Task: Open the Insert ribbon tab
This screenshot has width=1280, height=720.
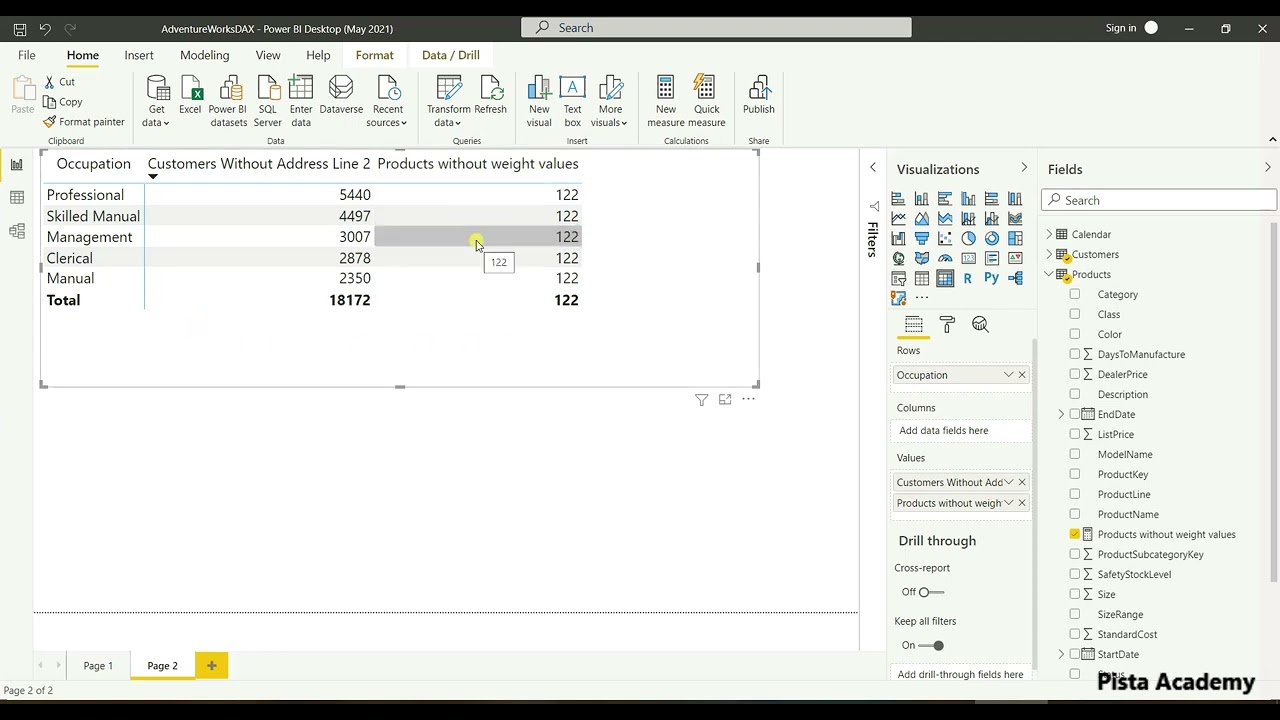Action: point(139,55)
